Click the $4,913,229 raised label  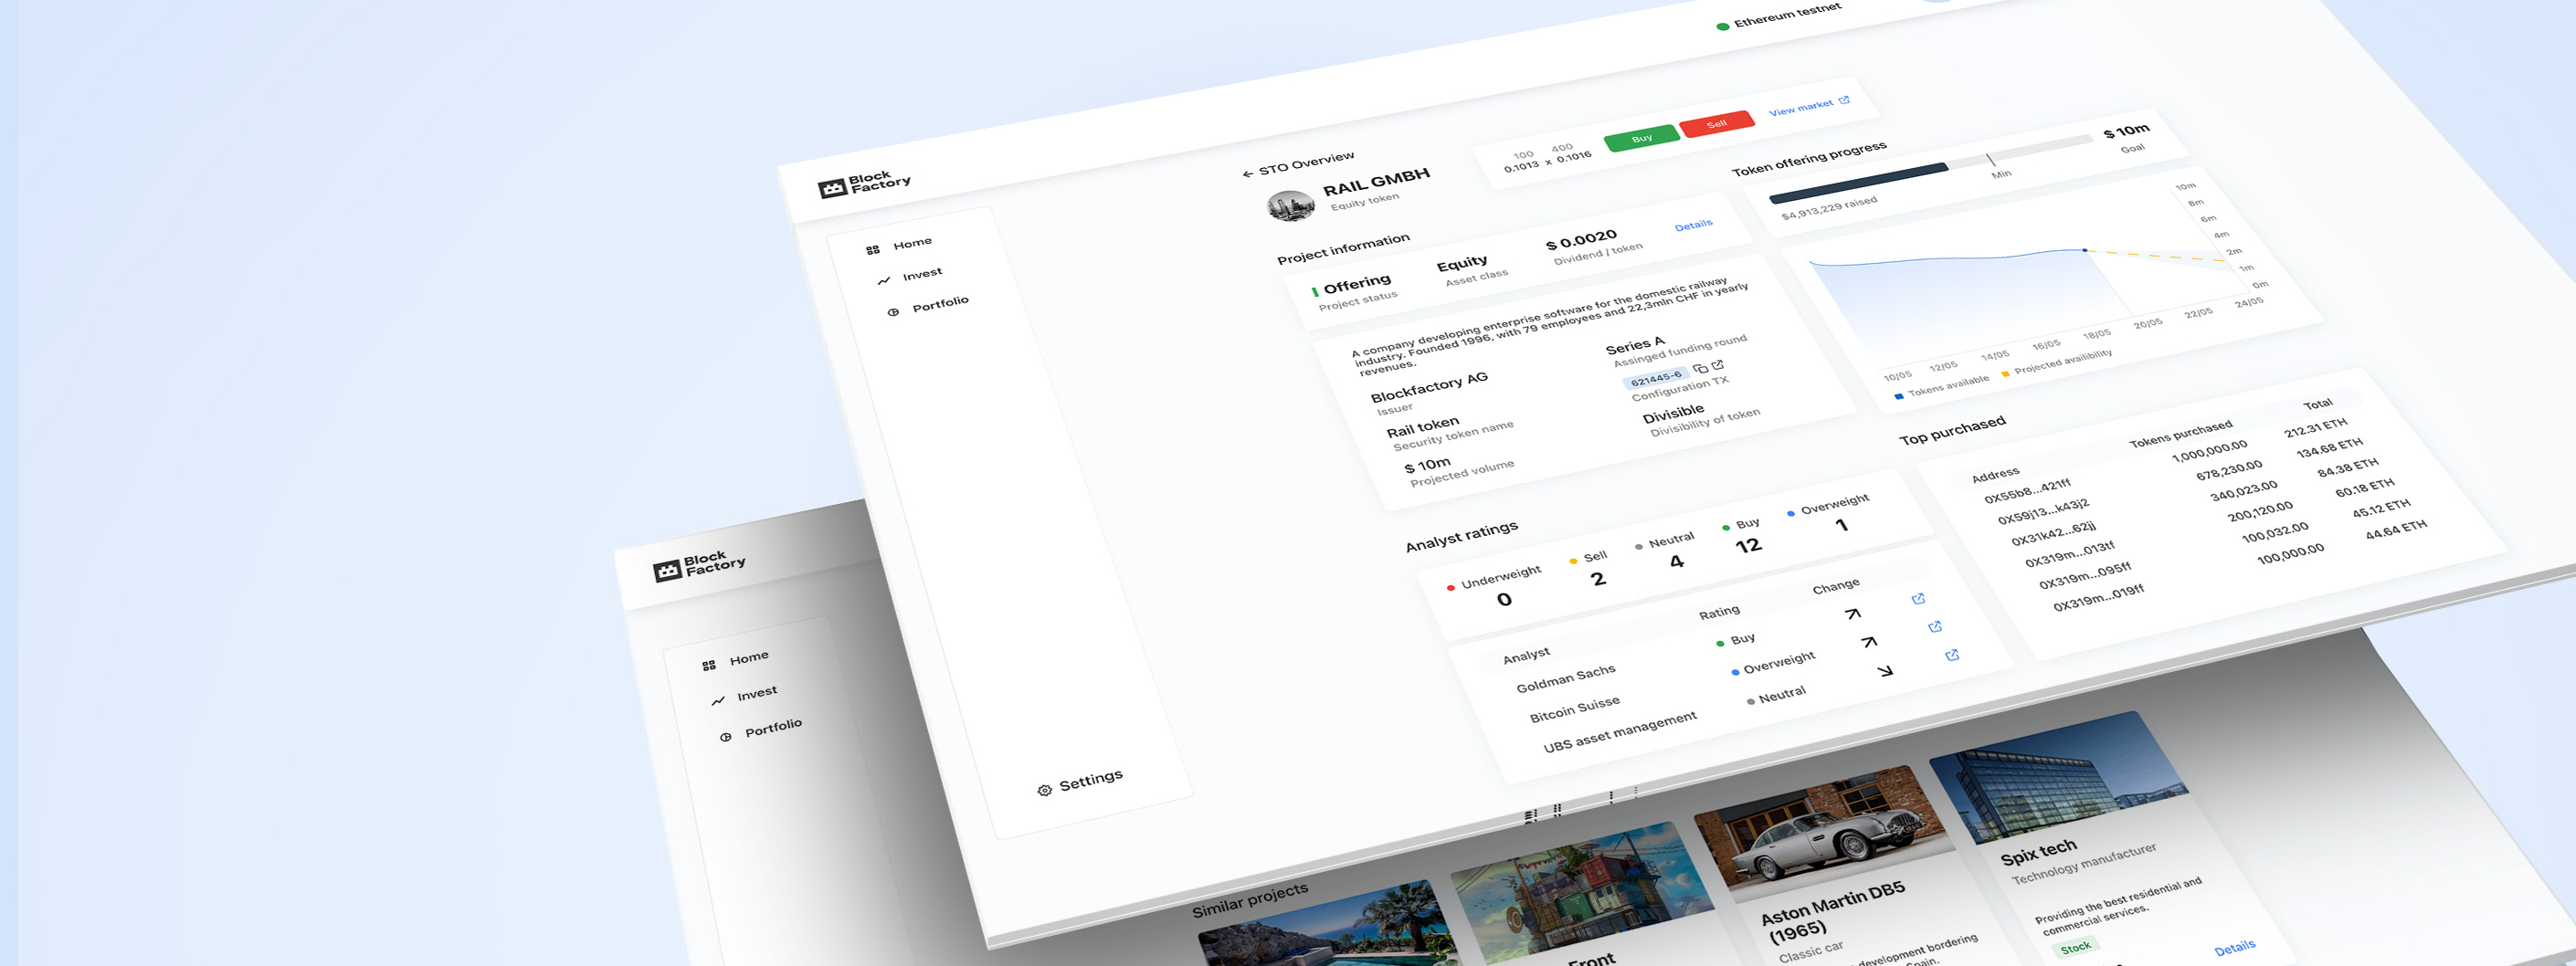click(1829, 208)
